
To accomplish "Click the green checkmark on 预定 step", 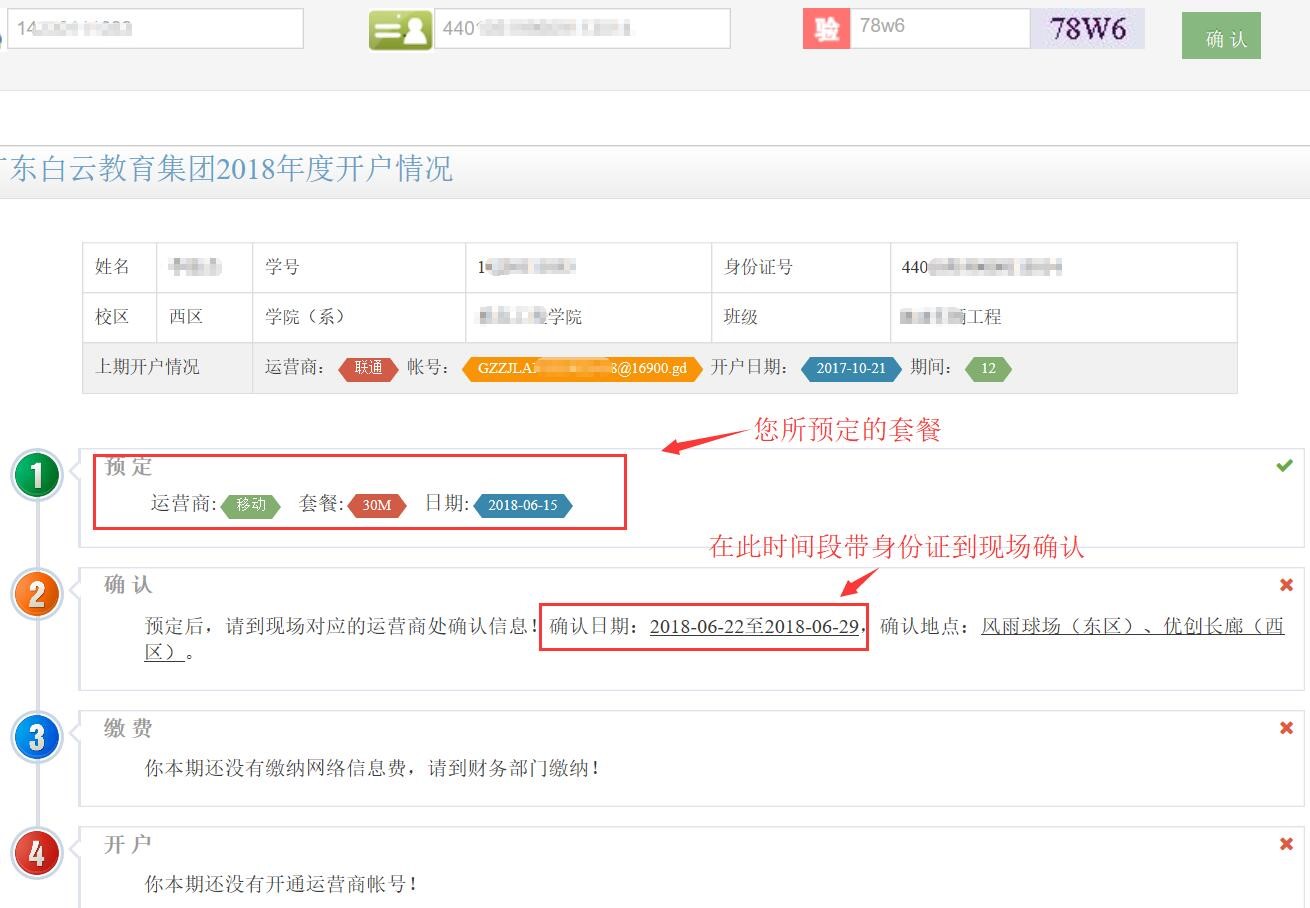I will 1285,465.
